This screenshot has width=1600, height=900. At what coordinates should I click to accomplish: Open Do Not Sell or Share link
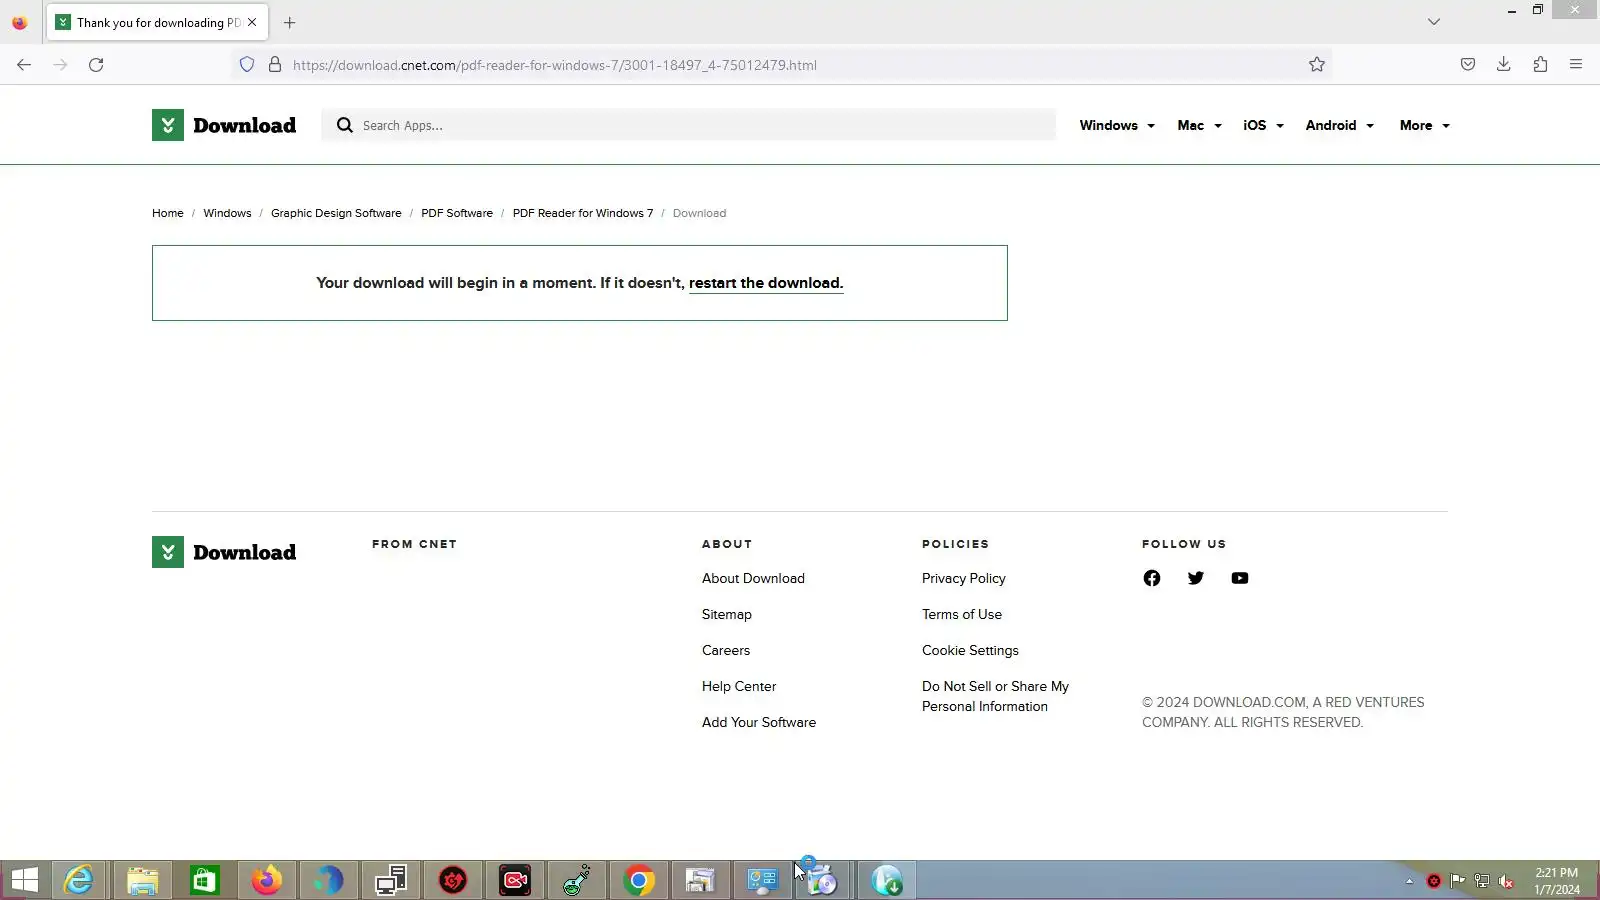click(995, 696)
